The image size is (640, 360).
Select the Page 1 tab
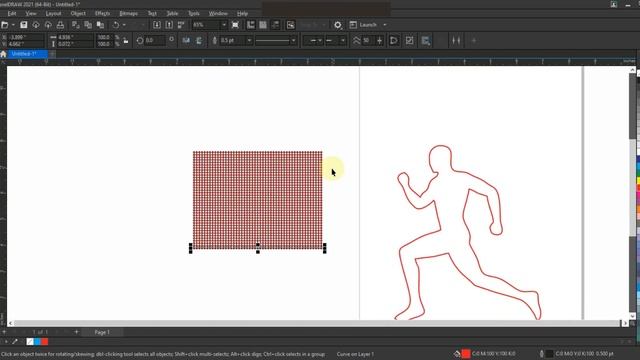click(102, 332)
